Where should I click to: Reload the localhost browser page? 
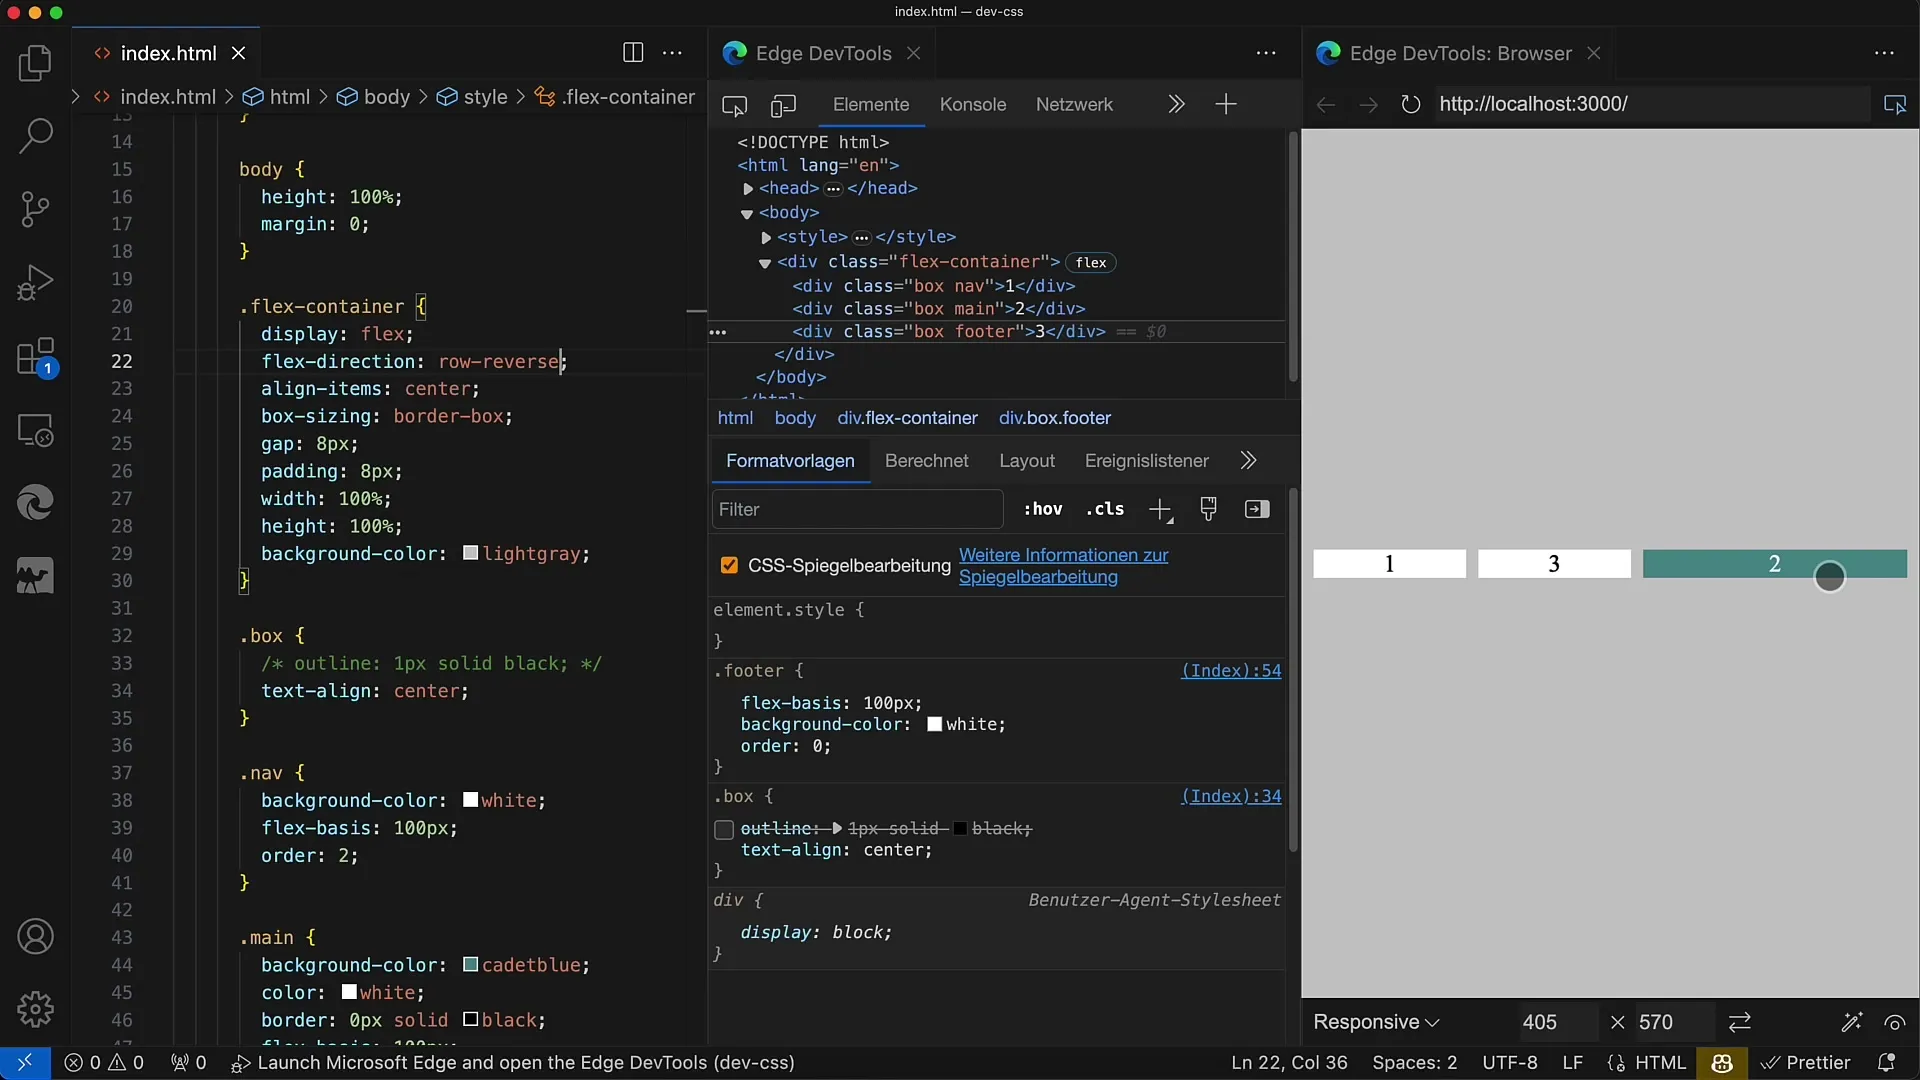(x=1410, y=104)
